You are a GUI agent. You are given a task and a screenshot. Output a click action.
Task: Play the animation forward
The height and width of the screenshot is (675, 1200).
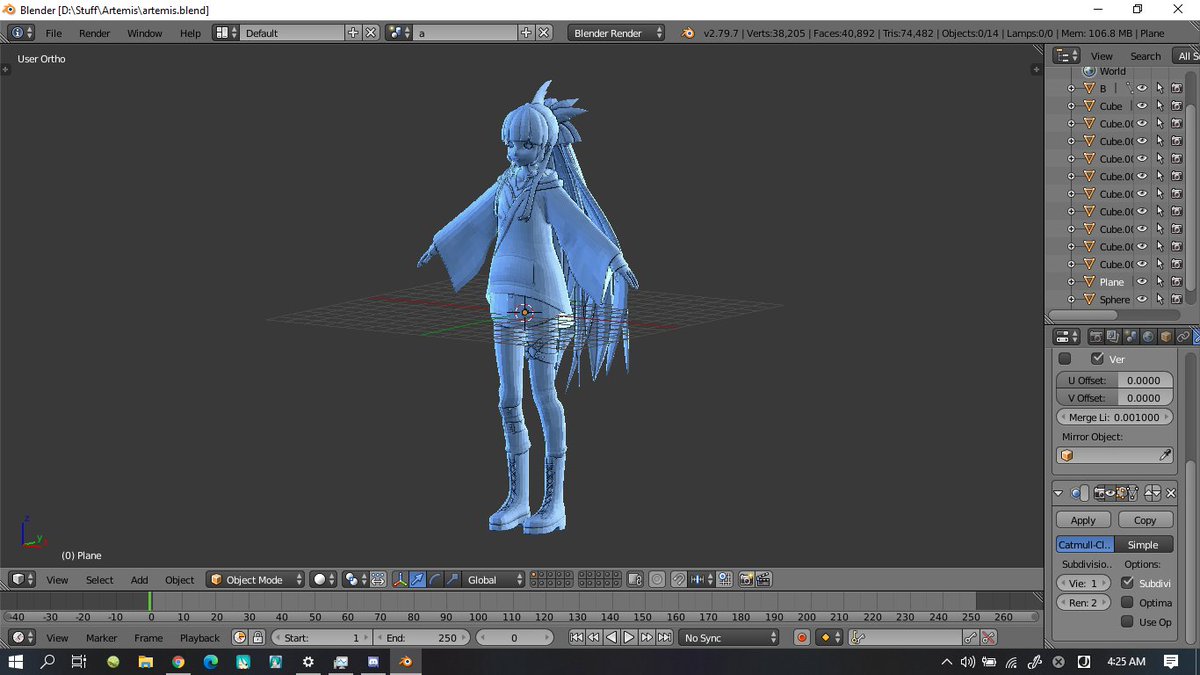point(629,638)
